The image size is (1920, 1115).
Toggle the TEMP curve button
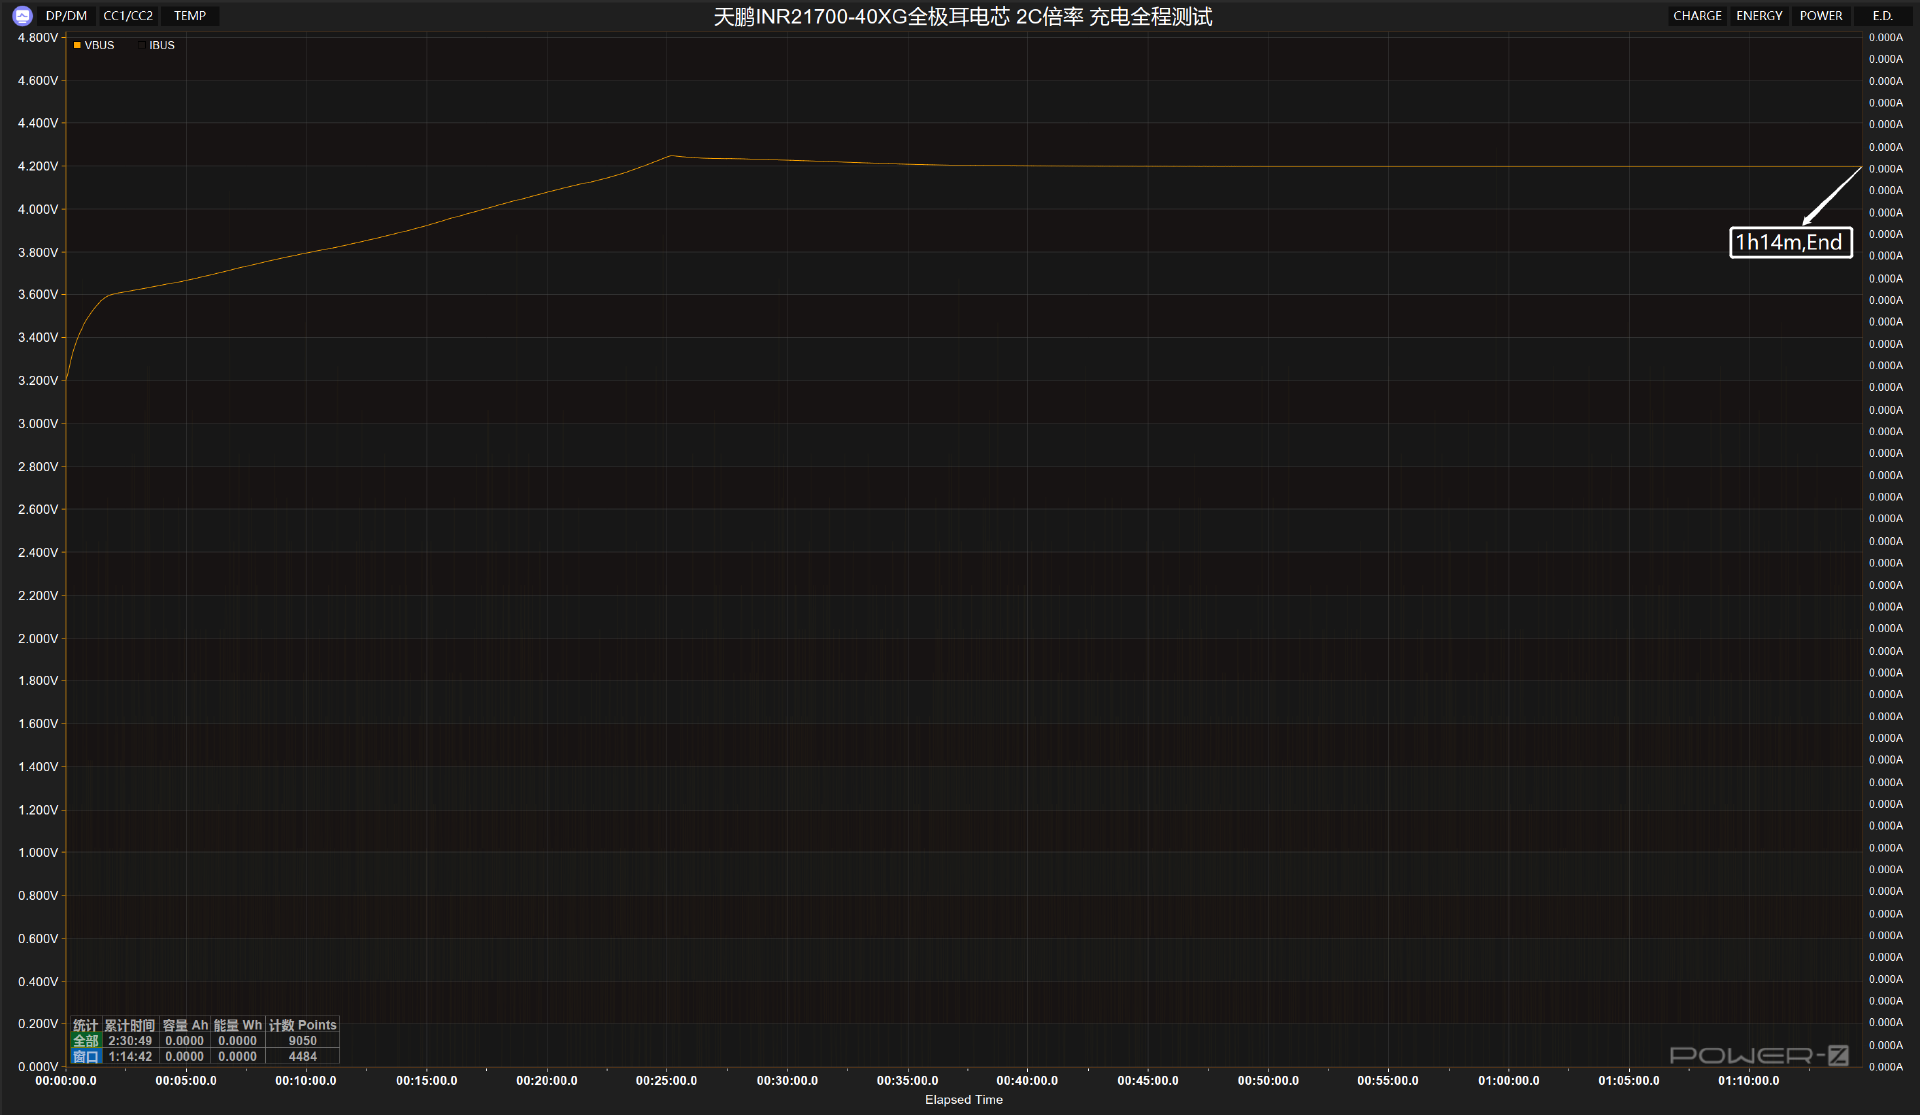190,16
